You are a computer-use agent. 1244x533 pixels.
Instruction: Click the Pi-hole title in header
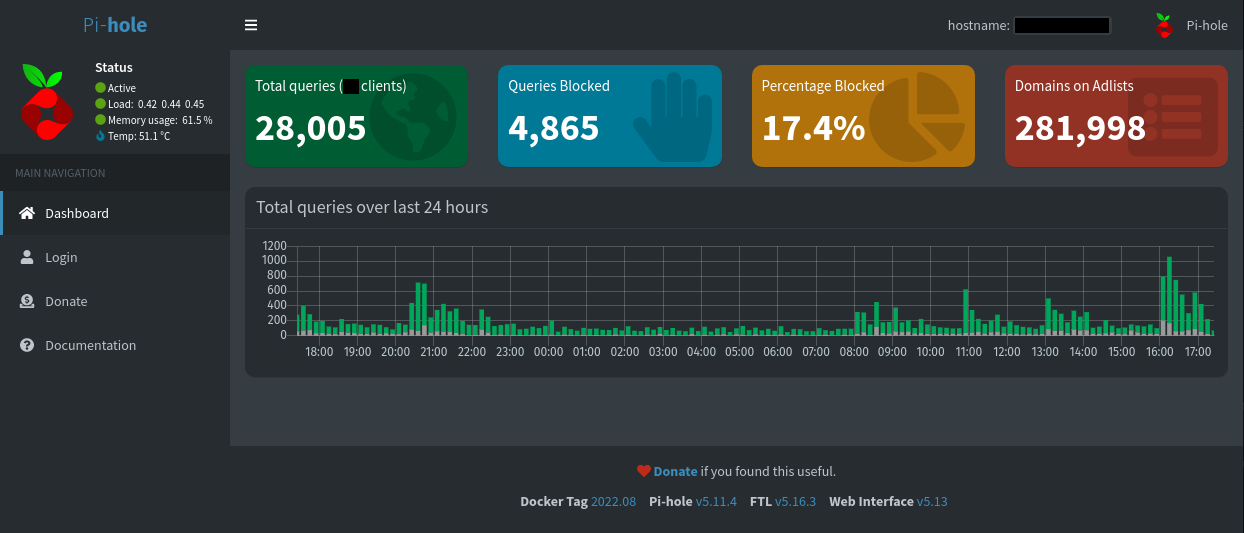click(x=115, y=25)
